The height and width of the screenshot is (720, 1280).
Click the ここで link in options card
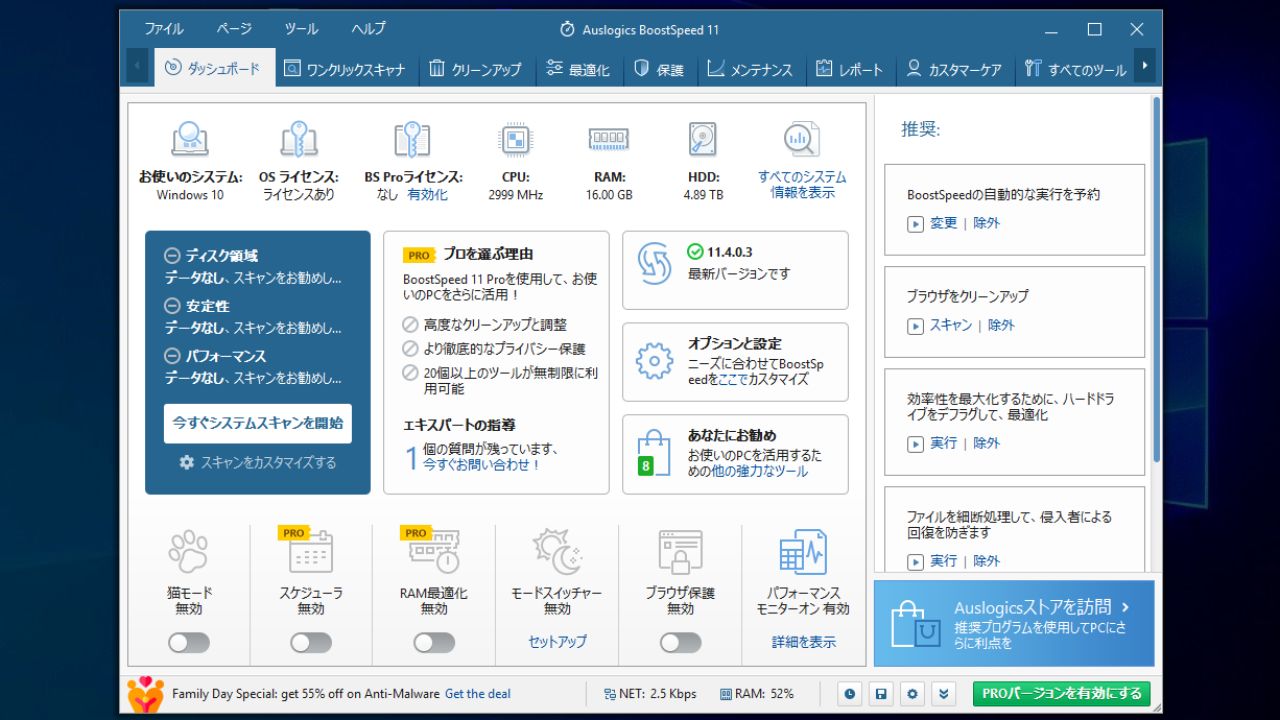[x=734, y=380]
